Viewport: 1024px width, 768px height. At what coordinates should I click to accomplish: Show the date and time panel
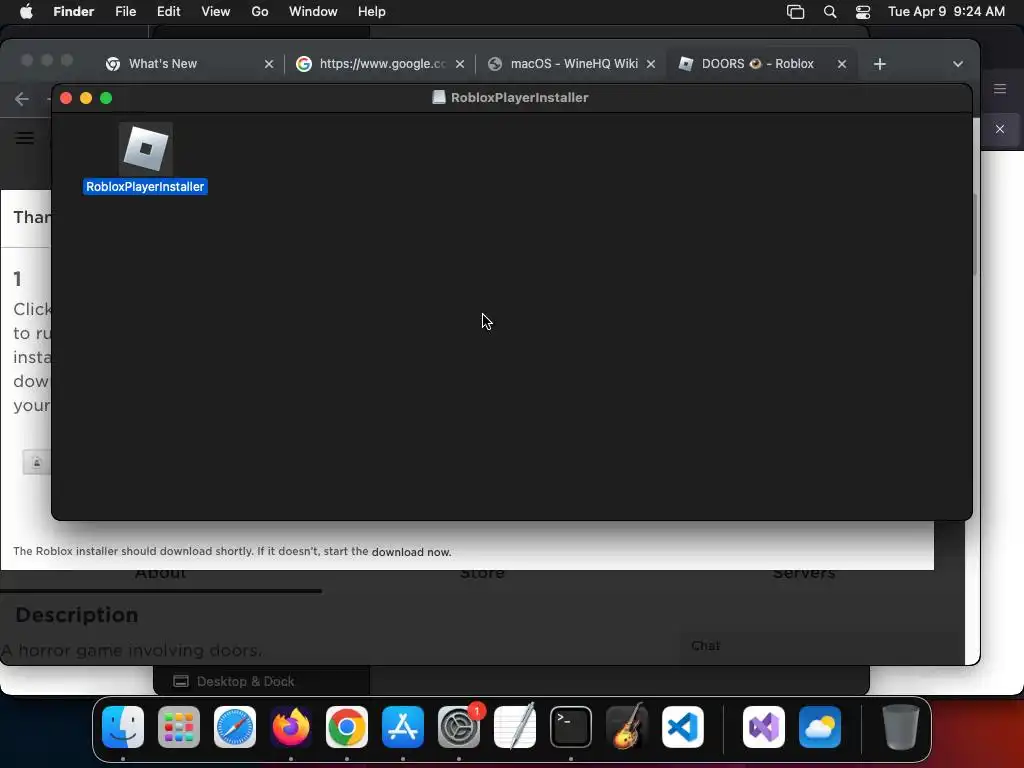click(x=946, y=12)
